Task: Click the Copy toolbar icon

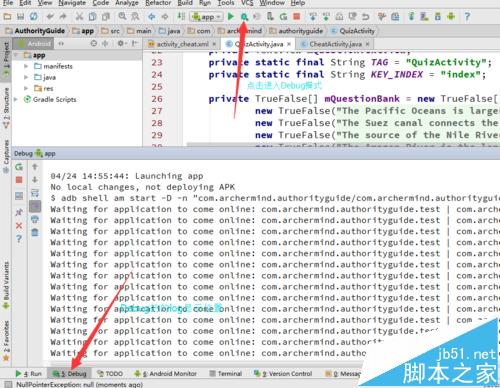Action: pyautogui.click(x=92, y=16)
